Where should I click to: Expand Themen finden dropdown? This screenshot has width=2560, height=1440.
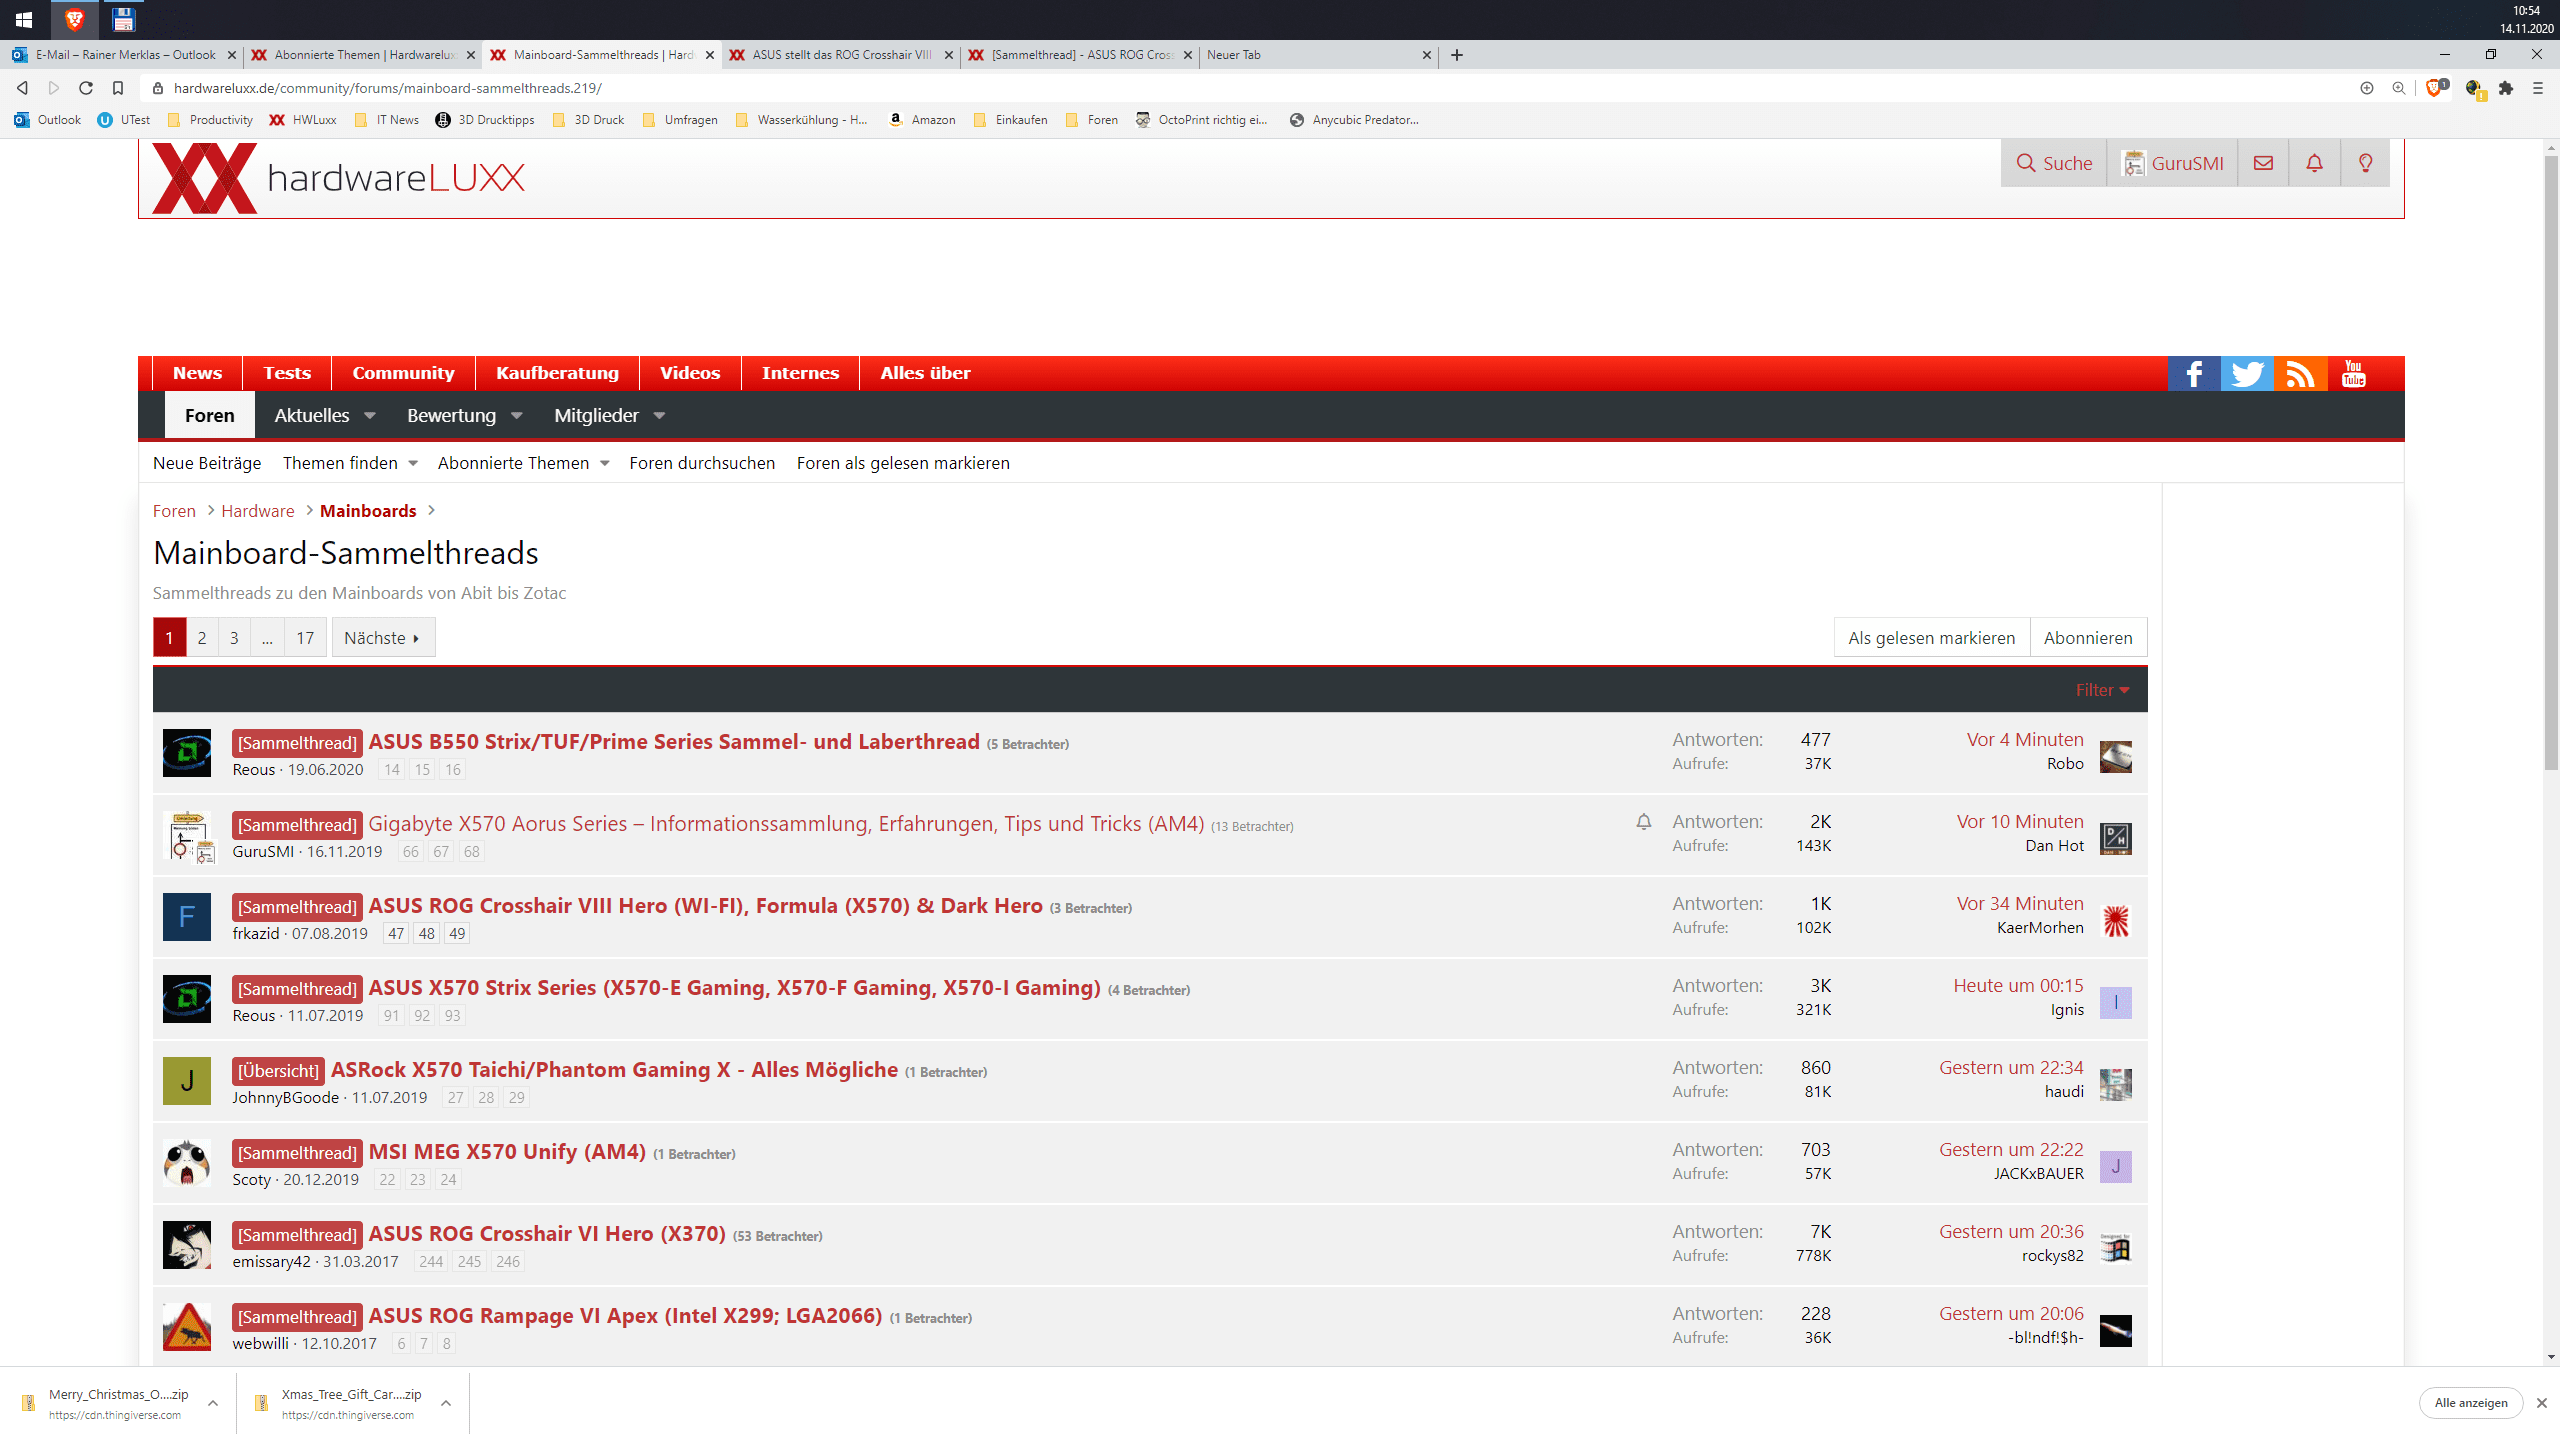pyautogui.click(x=413, y=463)
